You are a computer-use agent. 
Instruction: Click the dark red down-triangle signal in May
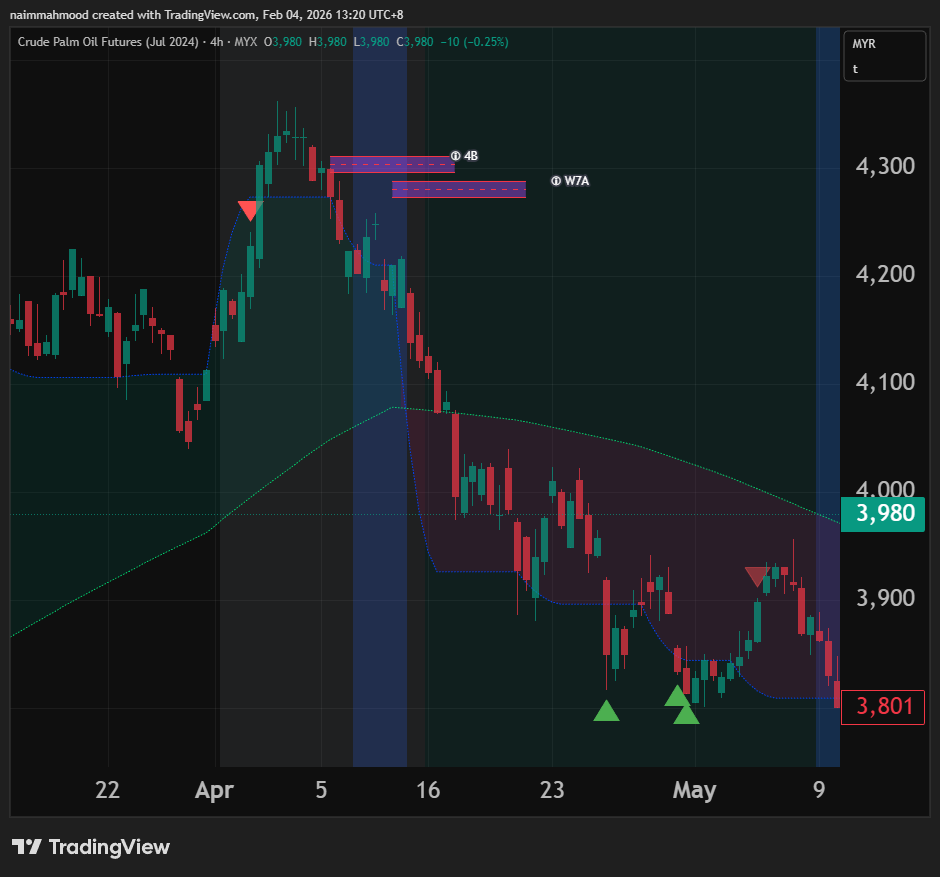coord(757,576)
